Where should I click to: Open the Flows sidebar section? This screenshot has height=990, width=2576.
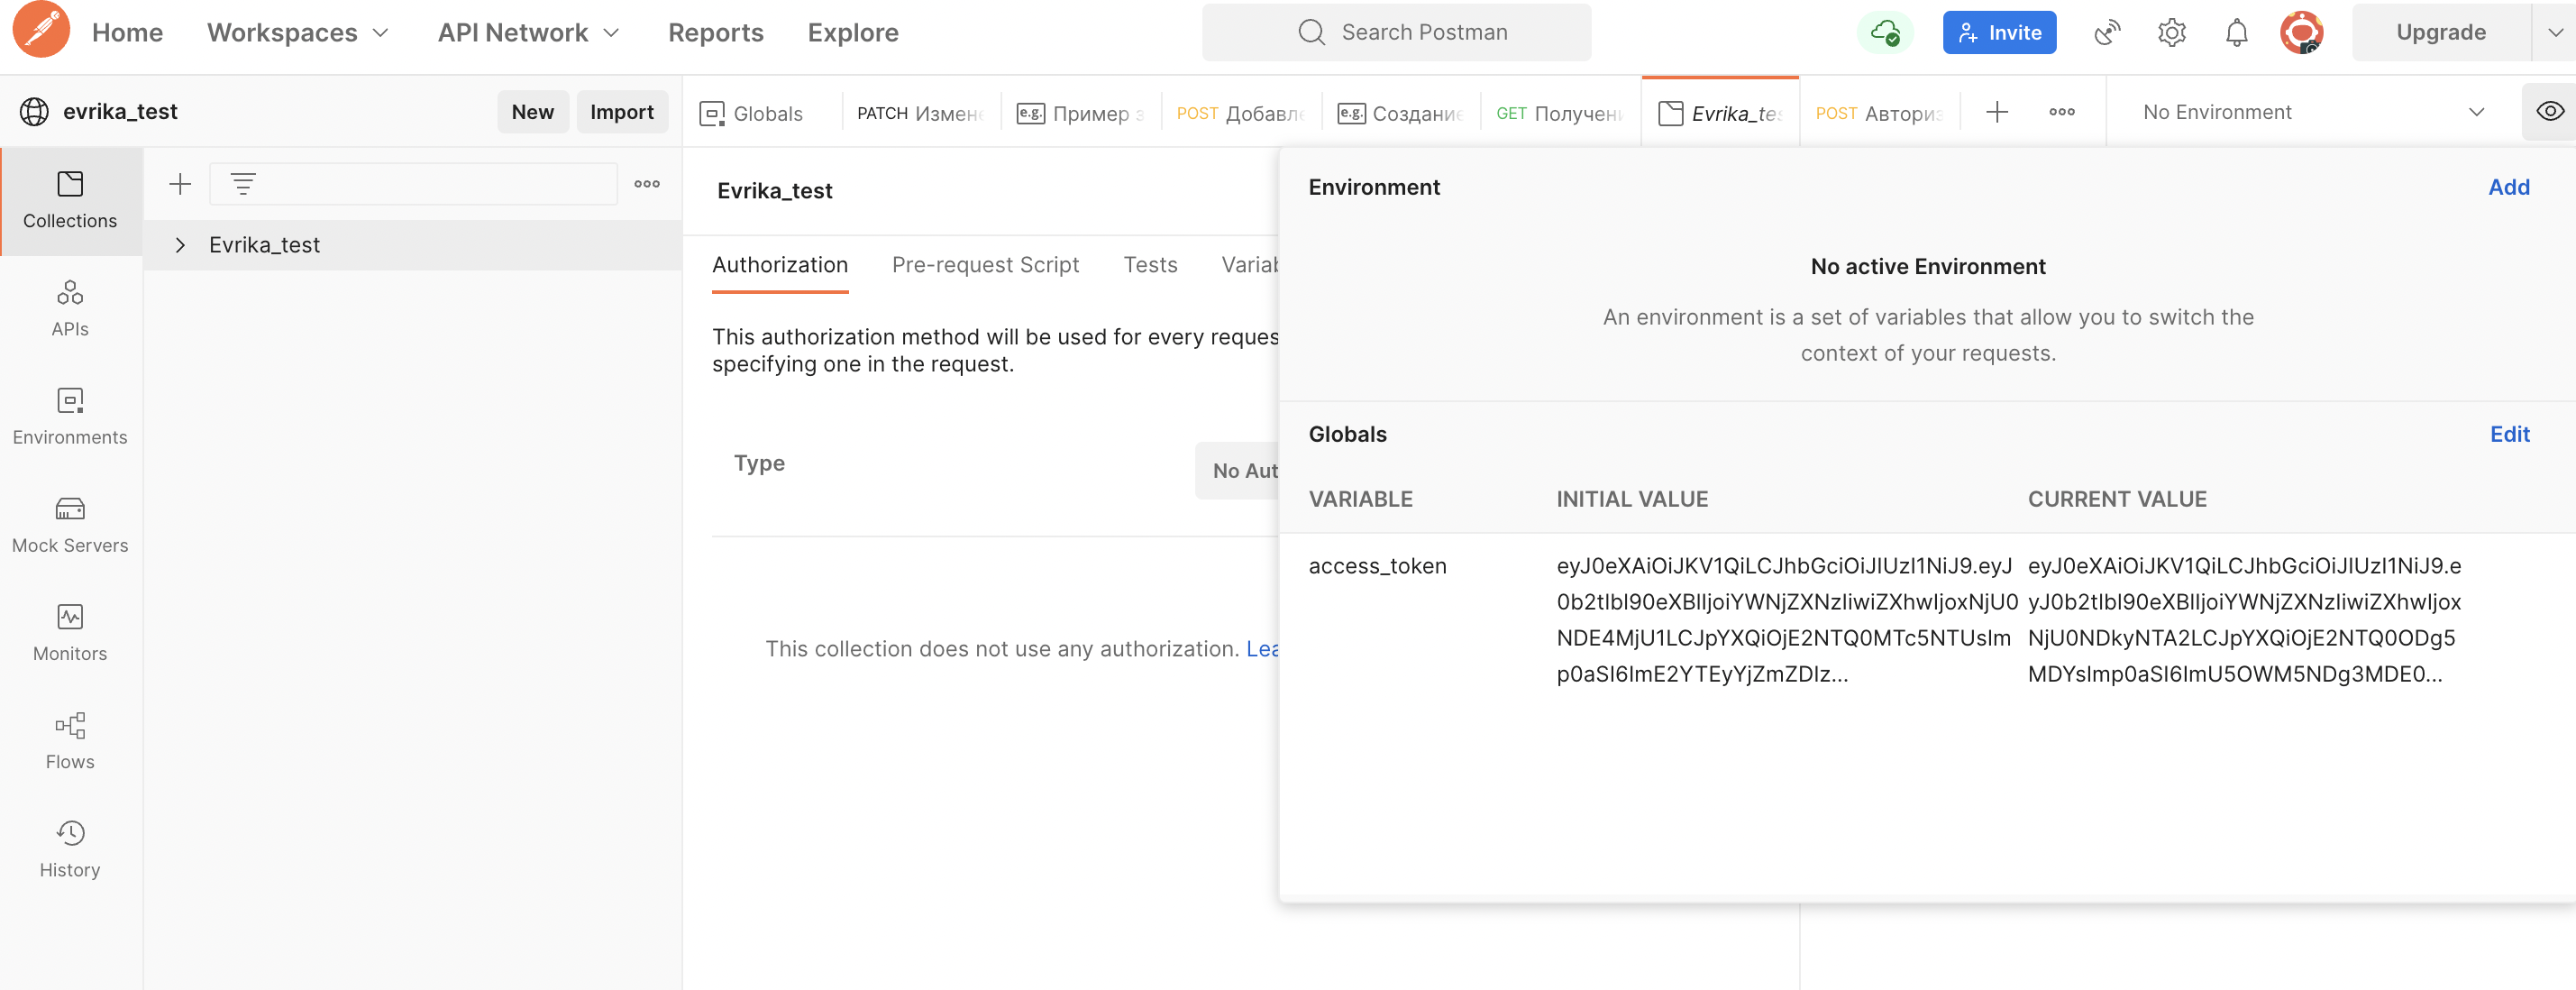pyautogui.click(x=70, y=740)
